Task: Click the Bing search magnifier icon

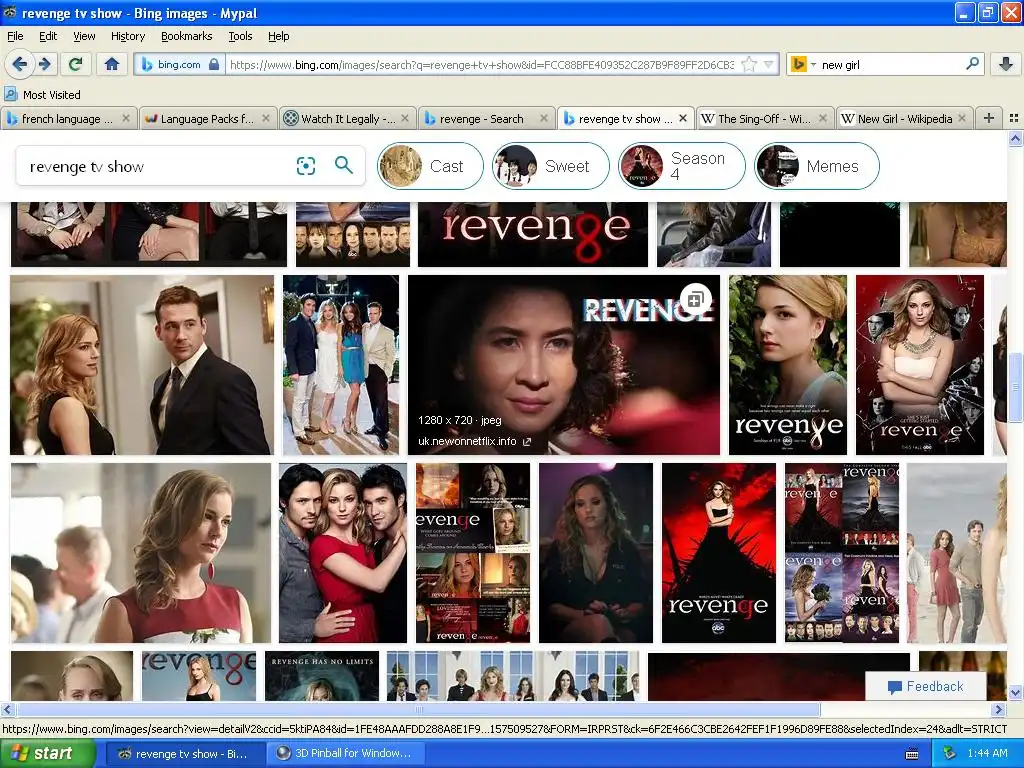Action: pos(344,165)
